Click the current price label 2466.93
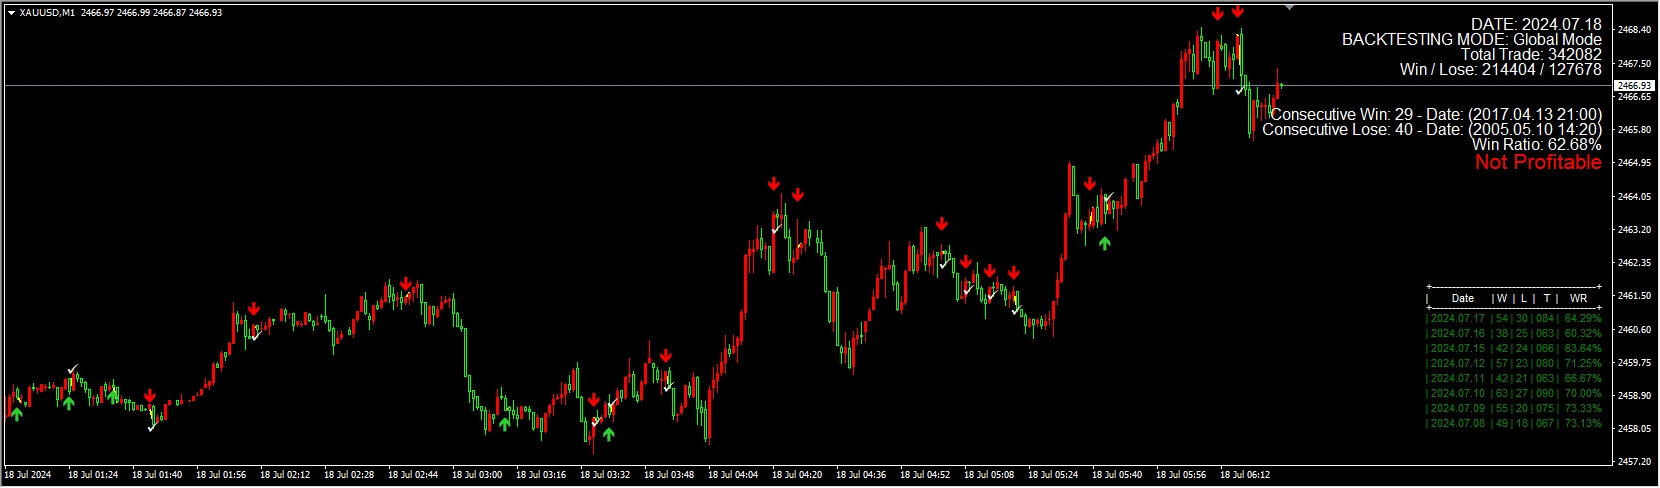Screen dimensions: 1660x488 (1634, 86)
